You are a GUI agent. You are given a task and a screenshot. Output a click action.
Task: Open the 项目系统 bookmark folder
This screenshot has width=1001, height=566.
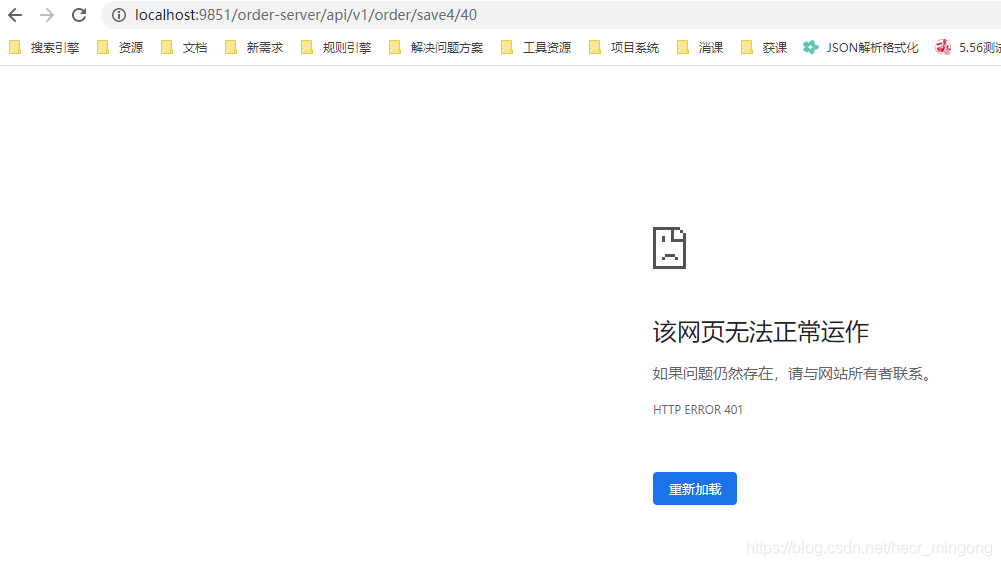coord(624,47)
